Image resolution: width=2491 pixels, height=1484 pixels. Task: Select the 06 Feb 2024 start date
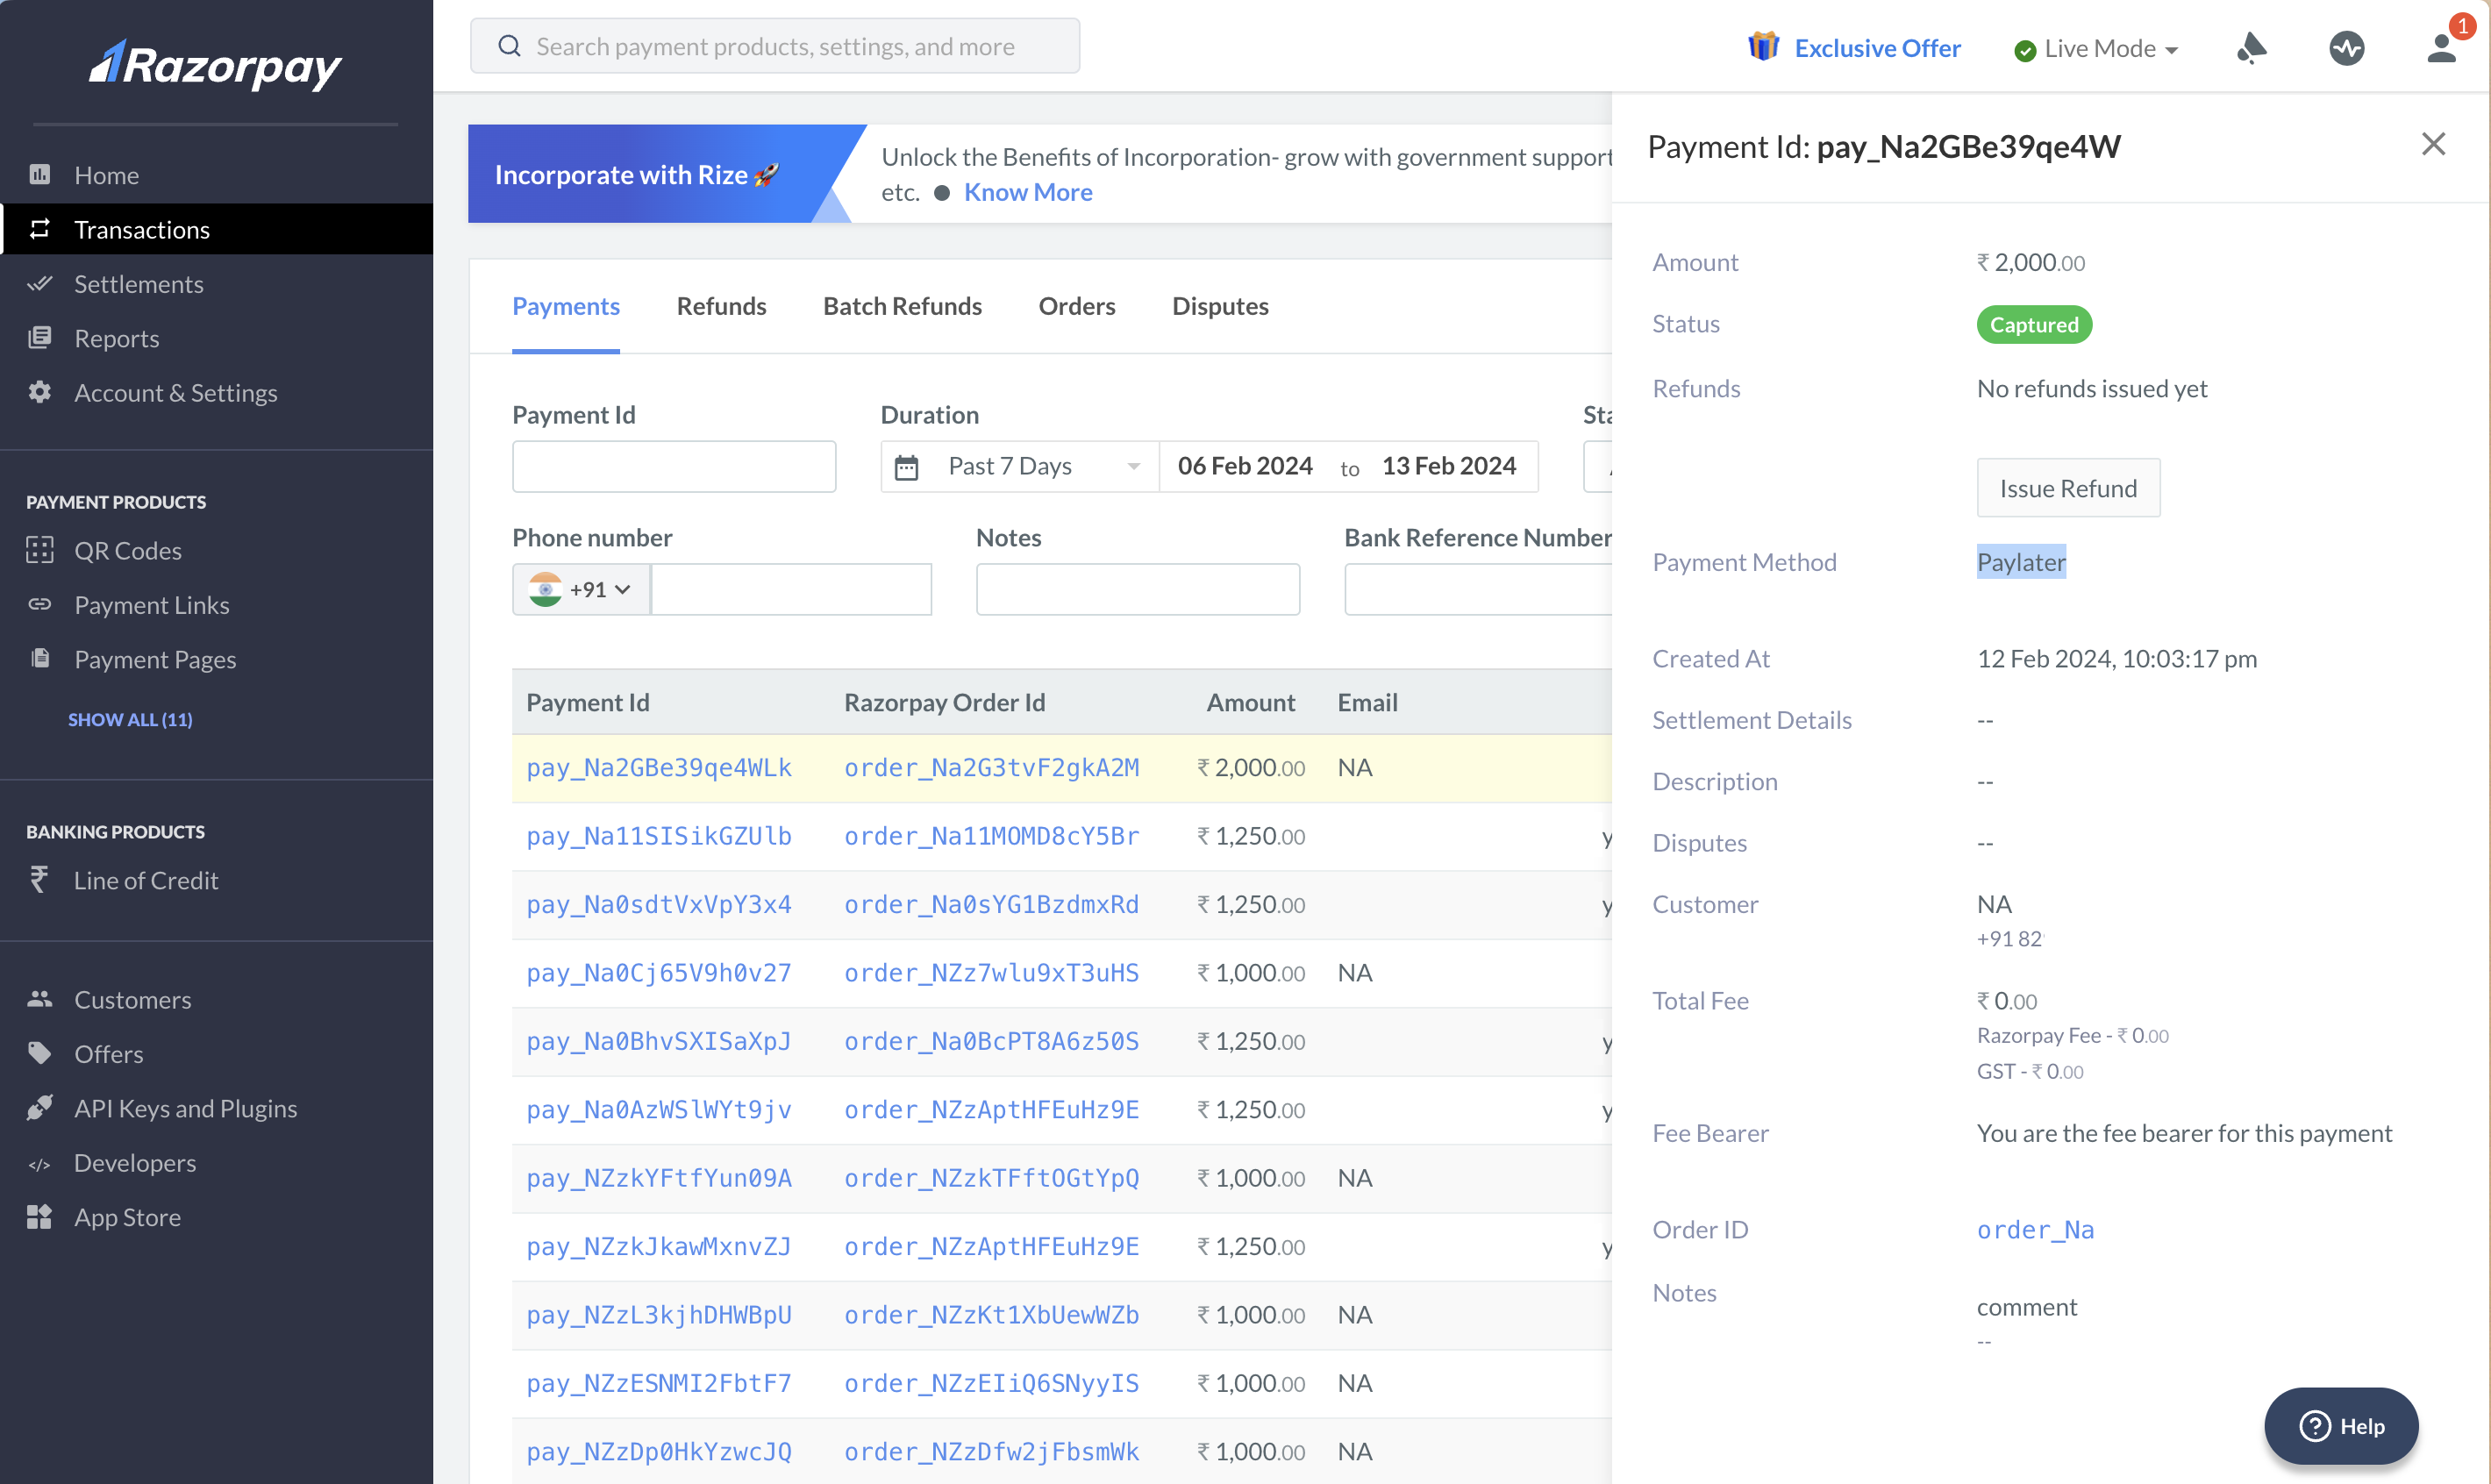tap(1245, 466)
